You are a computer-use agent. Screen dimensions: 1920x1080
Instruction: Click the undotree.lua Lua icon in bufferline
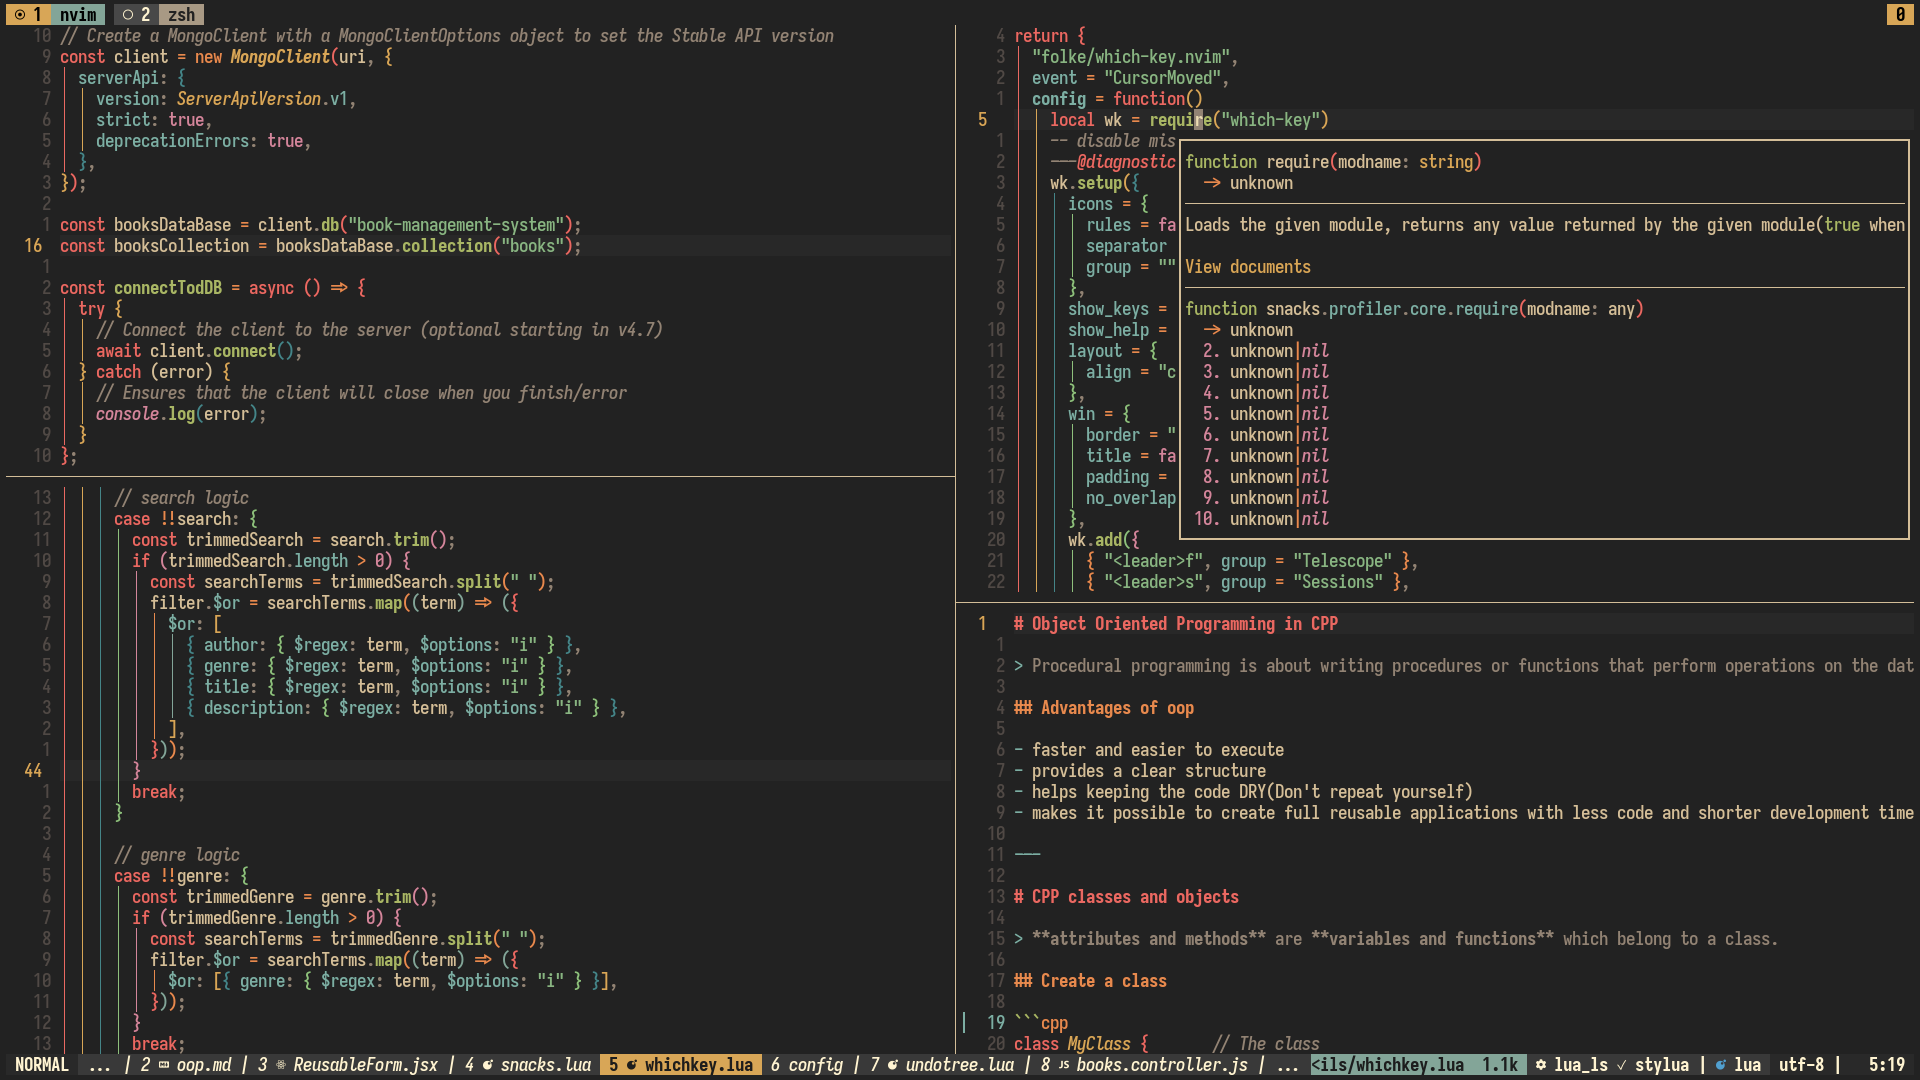click(x=893, y=1065)
